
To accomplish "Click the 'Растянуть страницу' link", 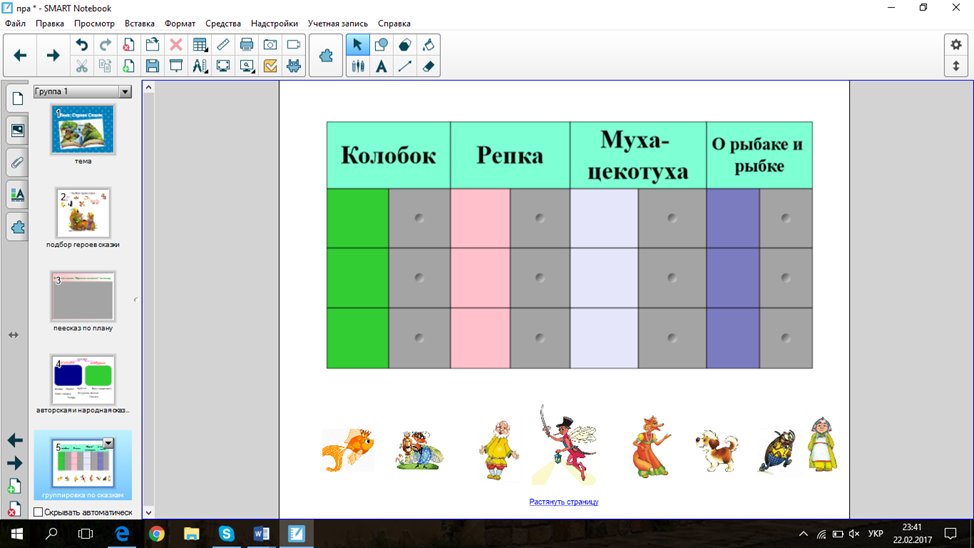I will coord(563,502).
